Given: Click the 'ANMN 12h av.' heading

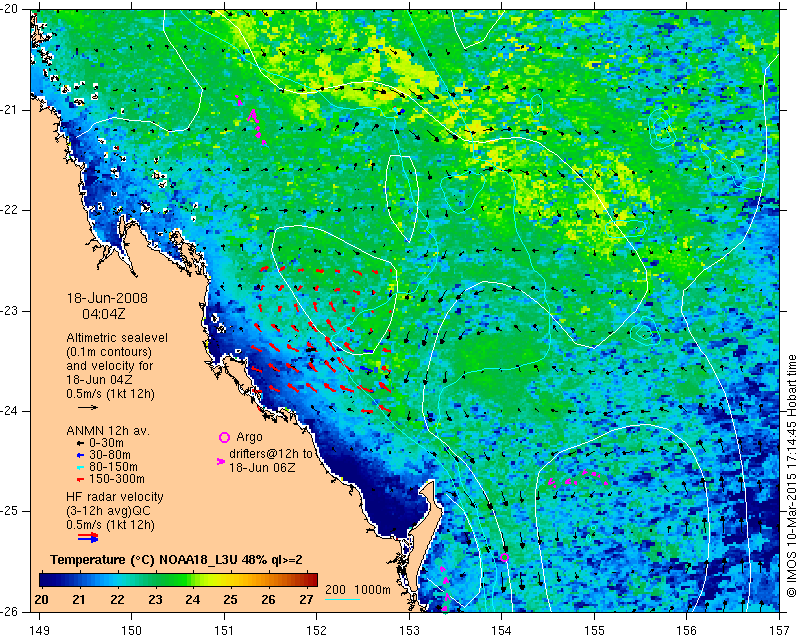Looking at the screenshot, I should click(108, 431).
